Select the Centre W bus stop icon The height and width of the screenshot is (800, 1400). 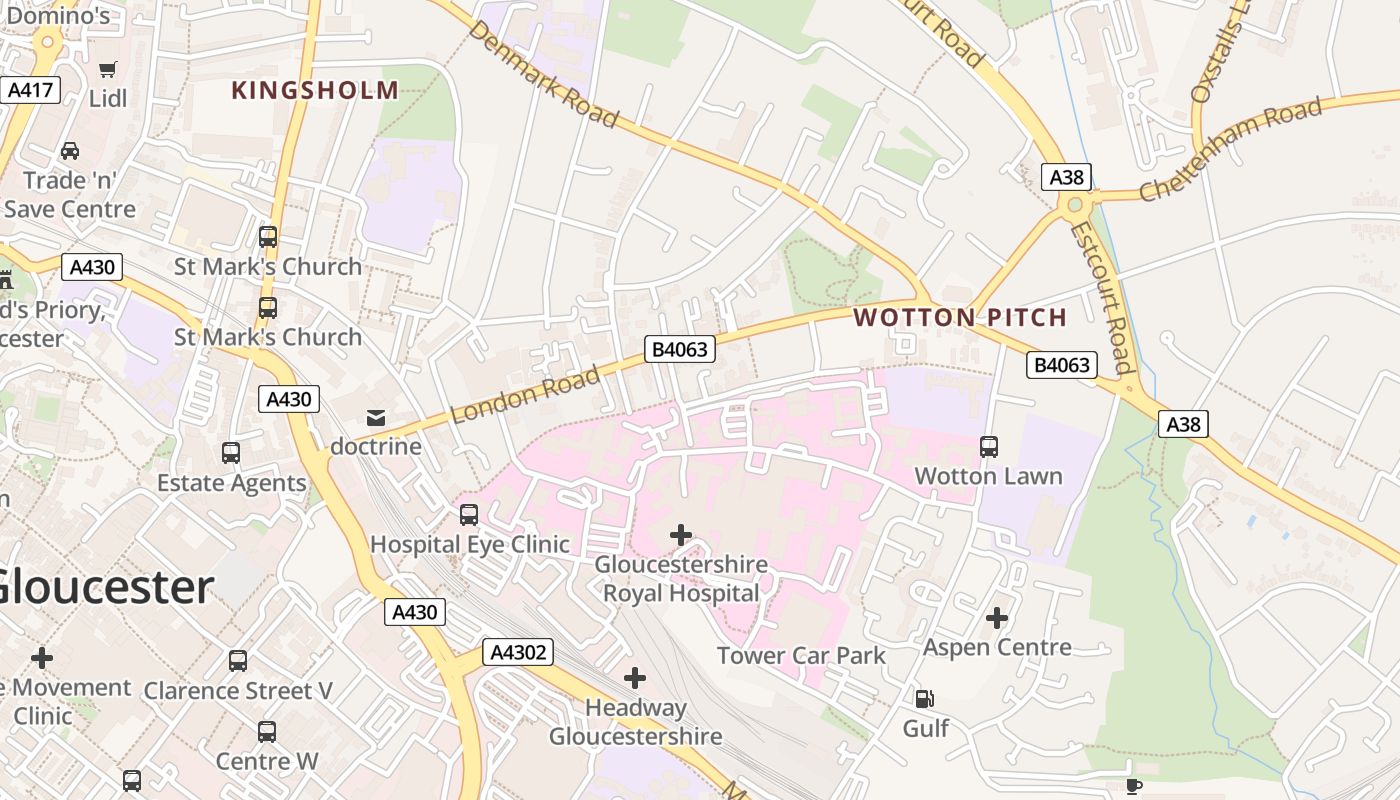pyautogui.click(x=267, y=732)
